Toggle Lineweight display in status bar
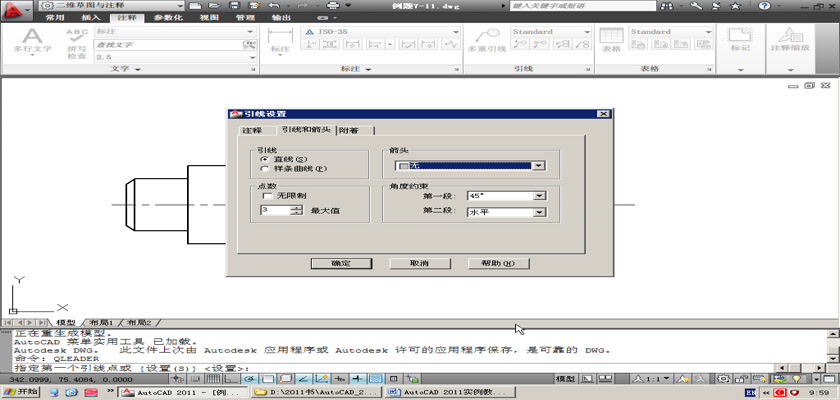The height and width of the screenshot is (400, 840). coord(357,379)
